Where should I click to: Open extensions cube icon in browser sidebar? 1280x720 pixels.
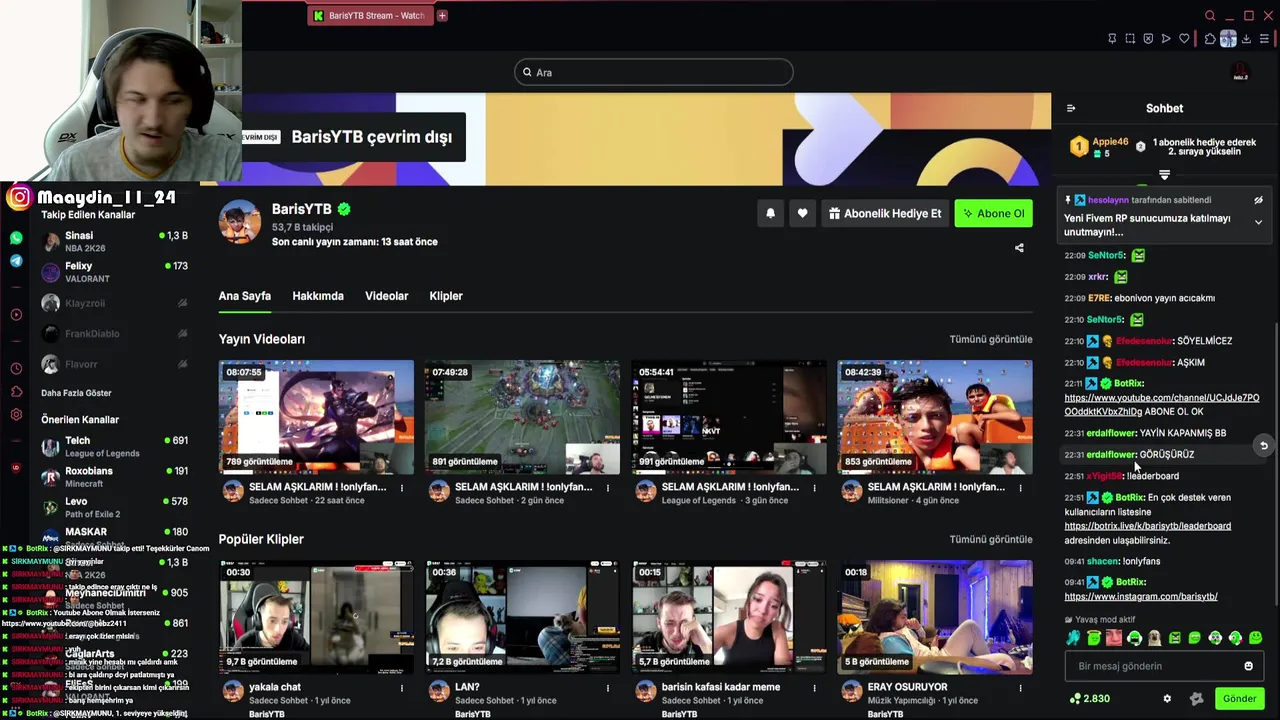click(16, 392)
